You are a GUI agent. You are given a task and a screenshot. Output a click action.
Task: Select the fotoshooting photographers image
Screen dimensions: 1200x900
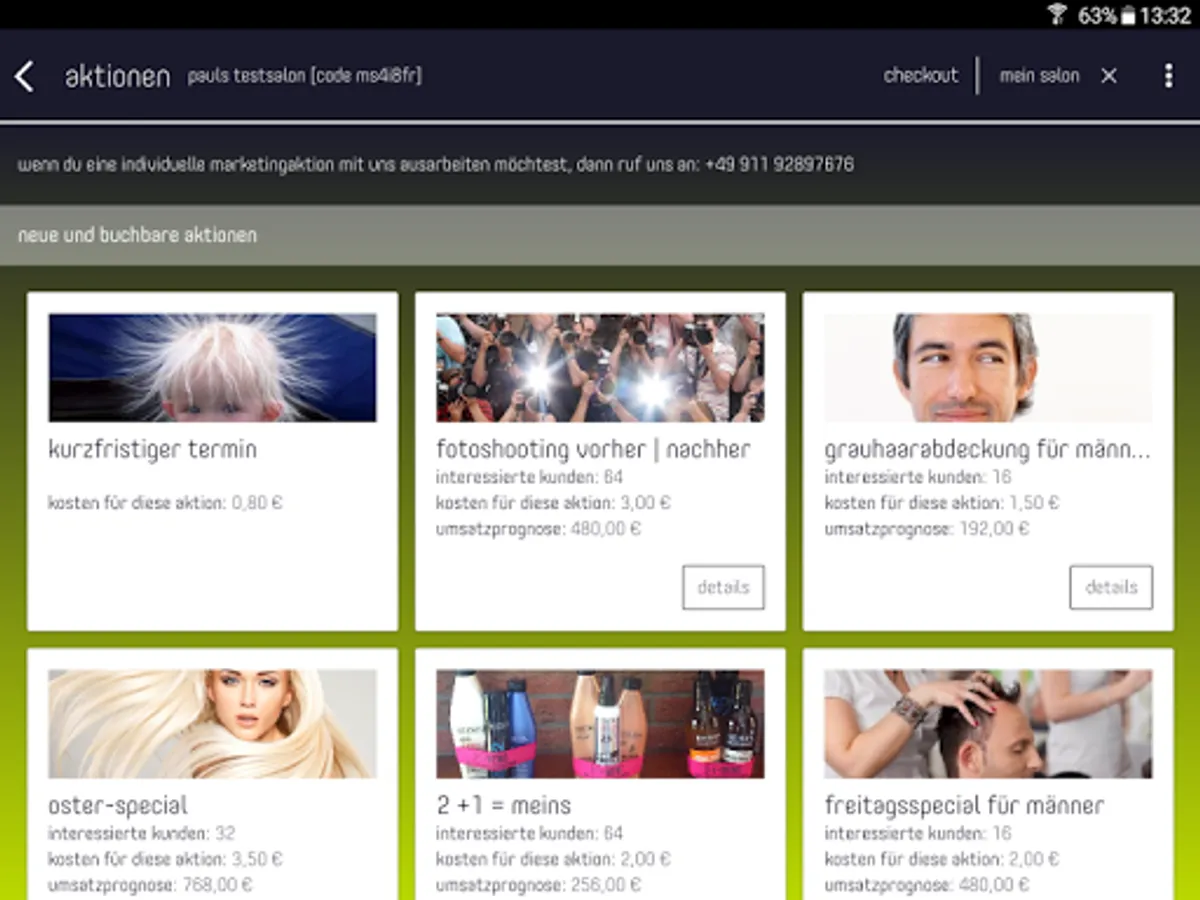[600, 367]
